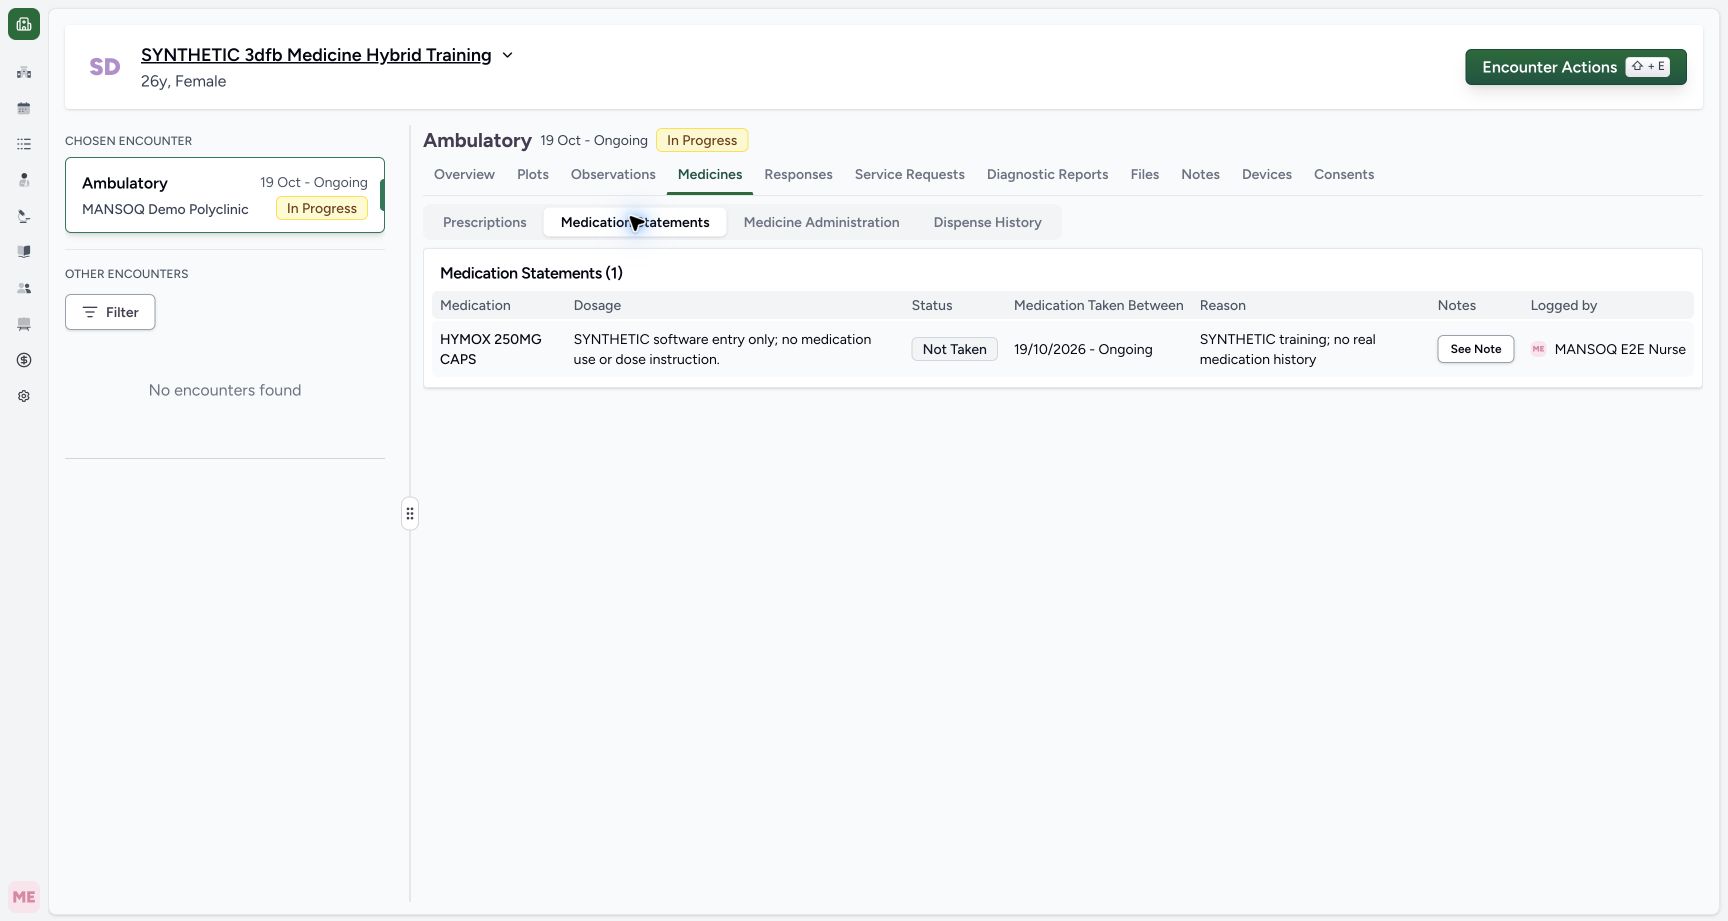This screenshot has height=921, width=1728.
Task: Open the settings gear sidebar icon
Action: 24,396
